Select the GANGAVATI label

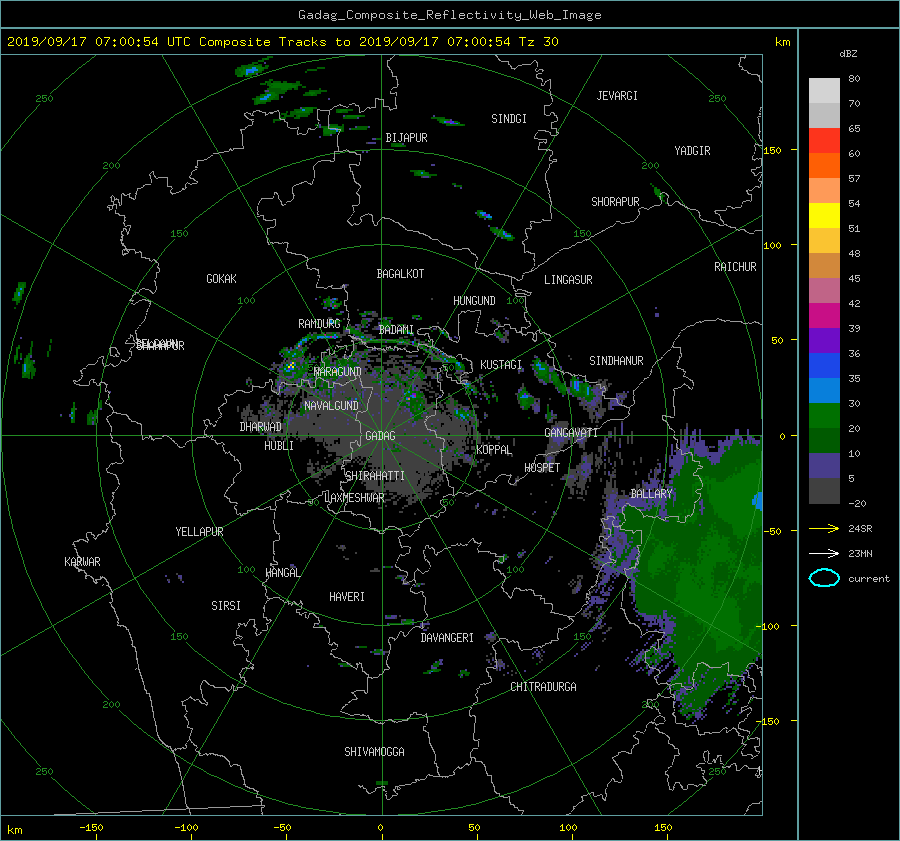pos(571,433)
